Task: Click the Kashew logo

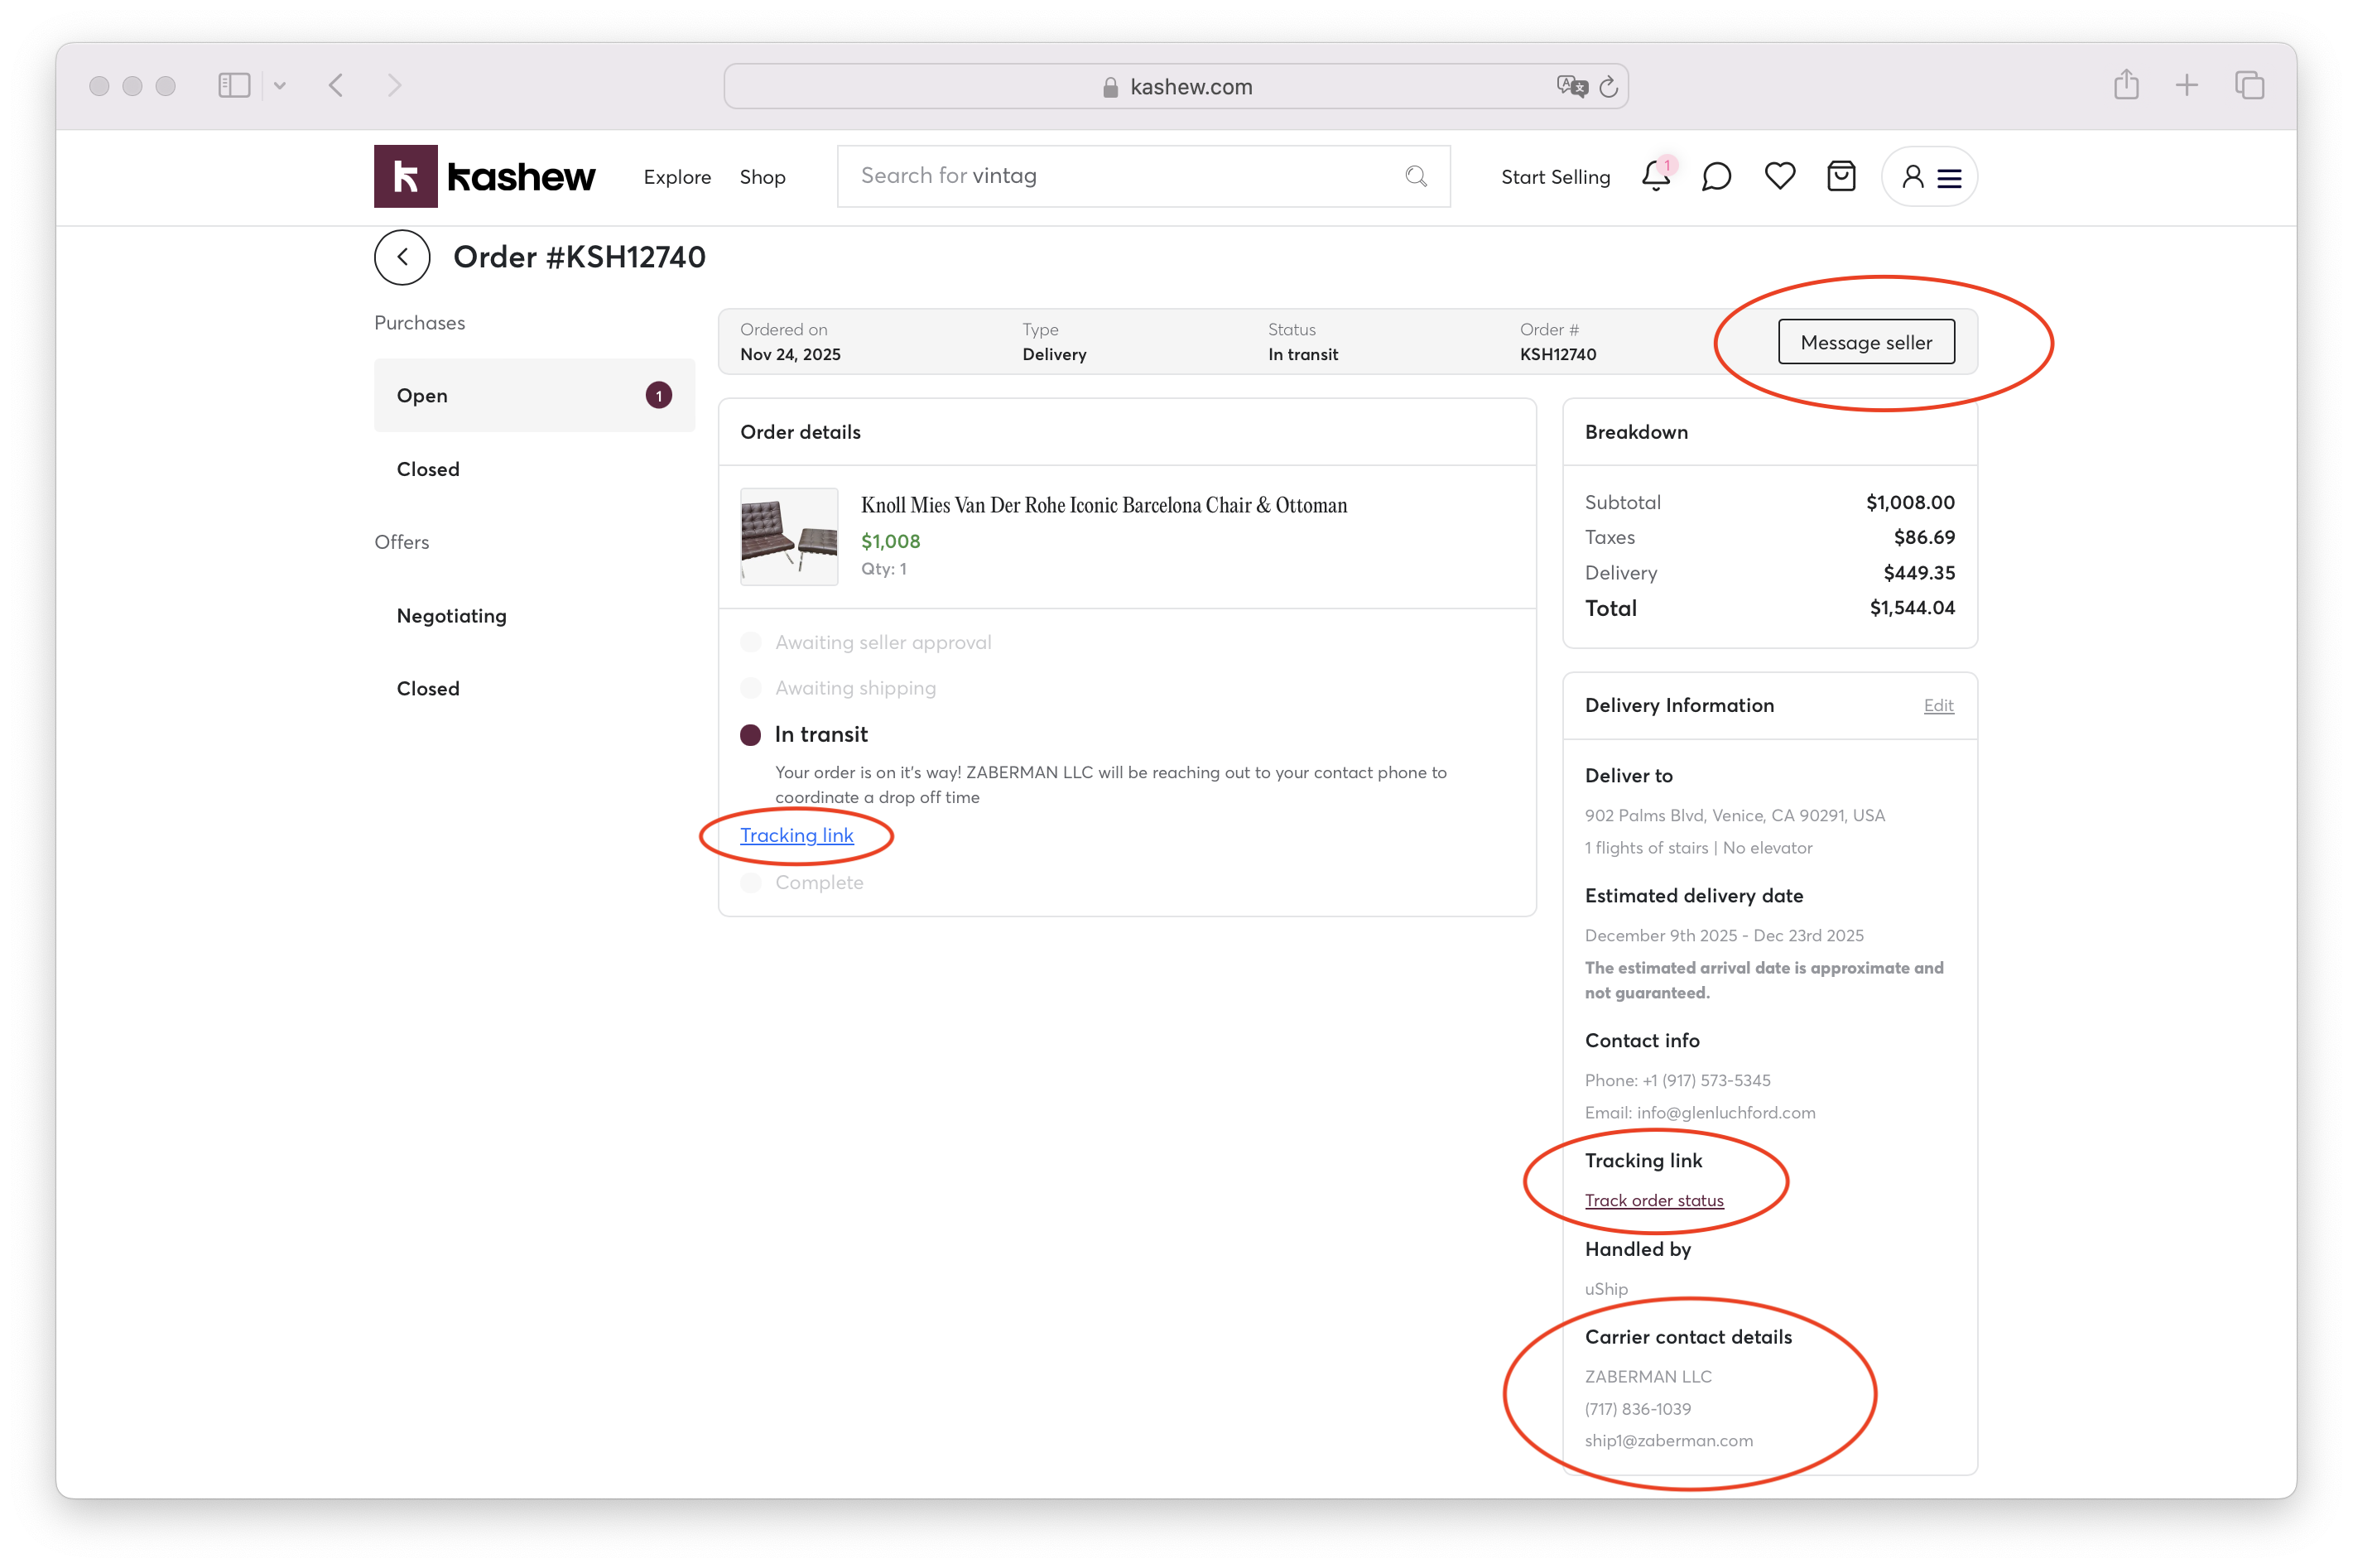Action: coord(484,176)
